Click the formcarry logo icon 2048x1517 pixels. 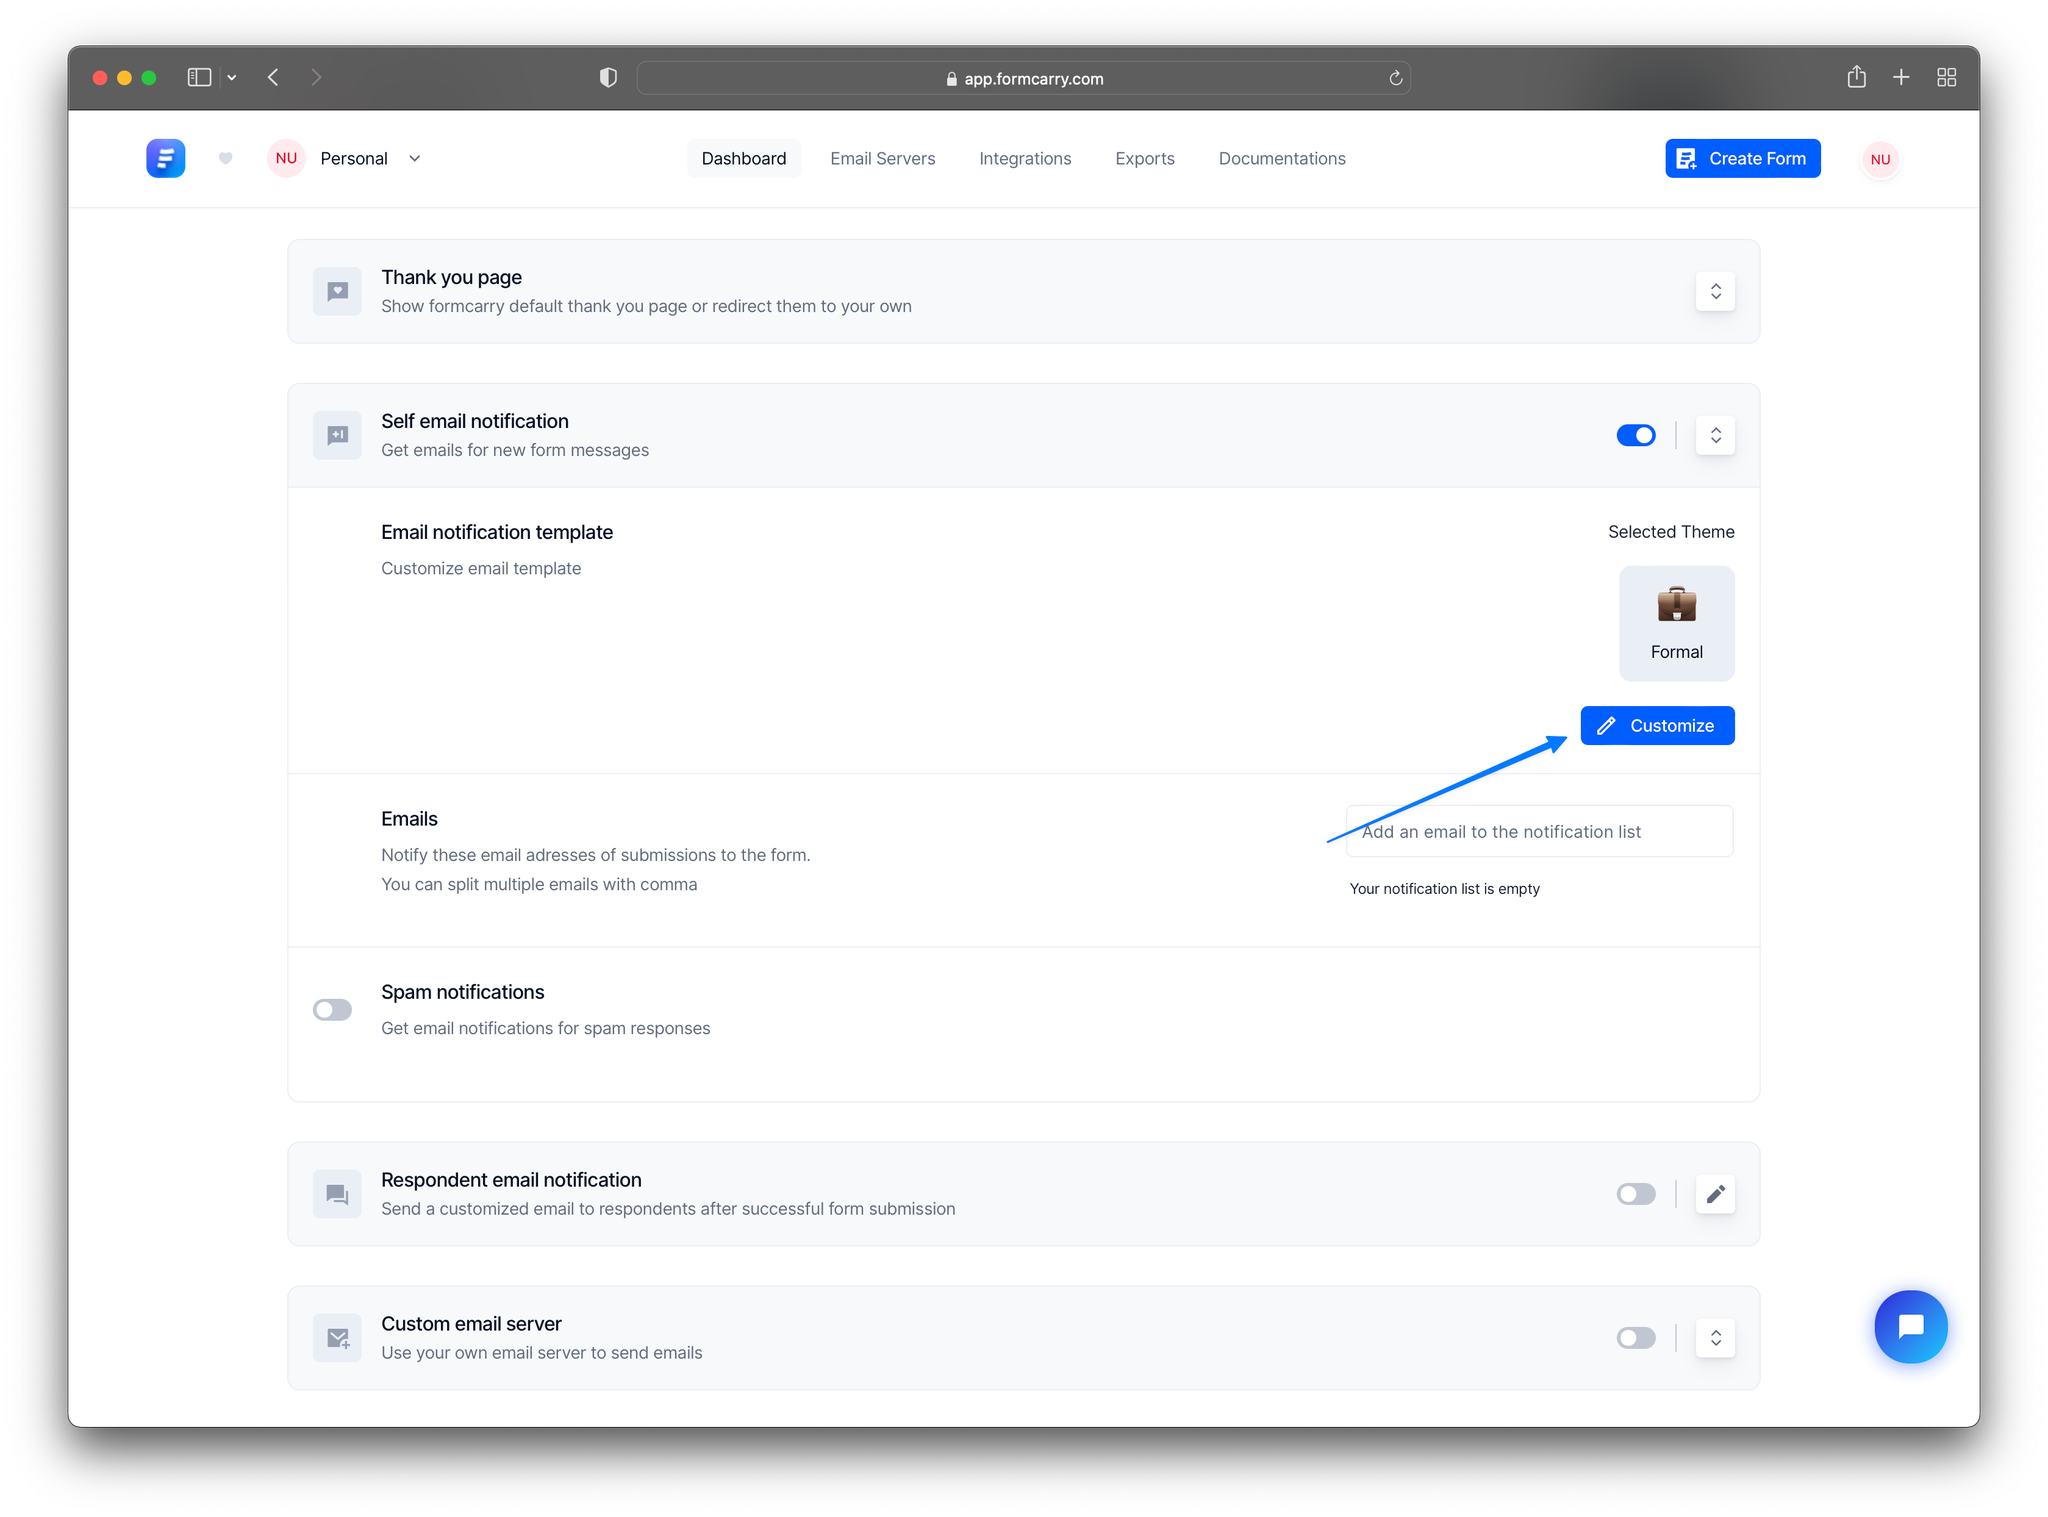click(x=165, y=158)
